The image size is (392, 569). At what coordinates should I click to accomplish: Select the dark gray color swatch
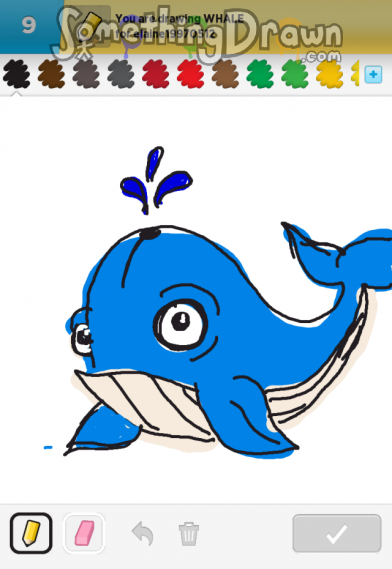tap(121, 74)
